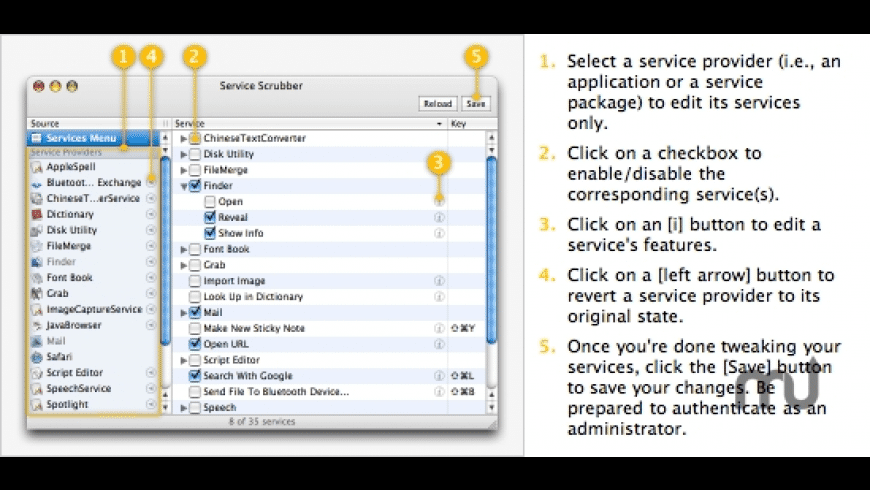Expand the FileMerge service group
This screenshot has height=490, width=870.
click(x=184, y=170)
